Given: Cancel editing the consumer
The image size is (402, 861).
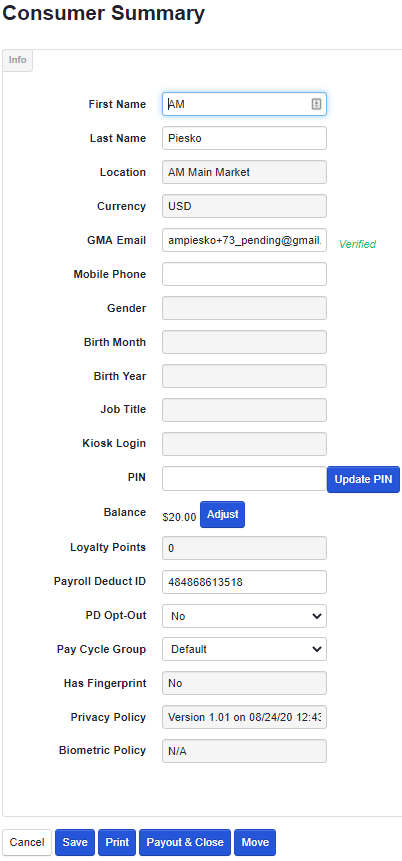Looking at the screenshot, I should pyautogui.click(x=27, y=842).
